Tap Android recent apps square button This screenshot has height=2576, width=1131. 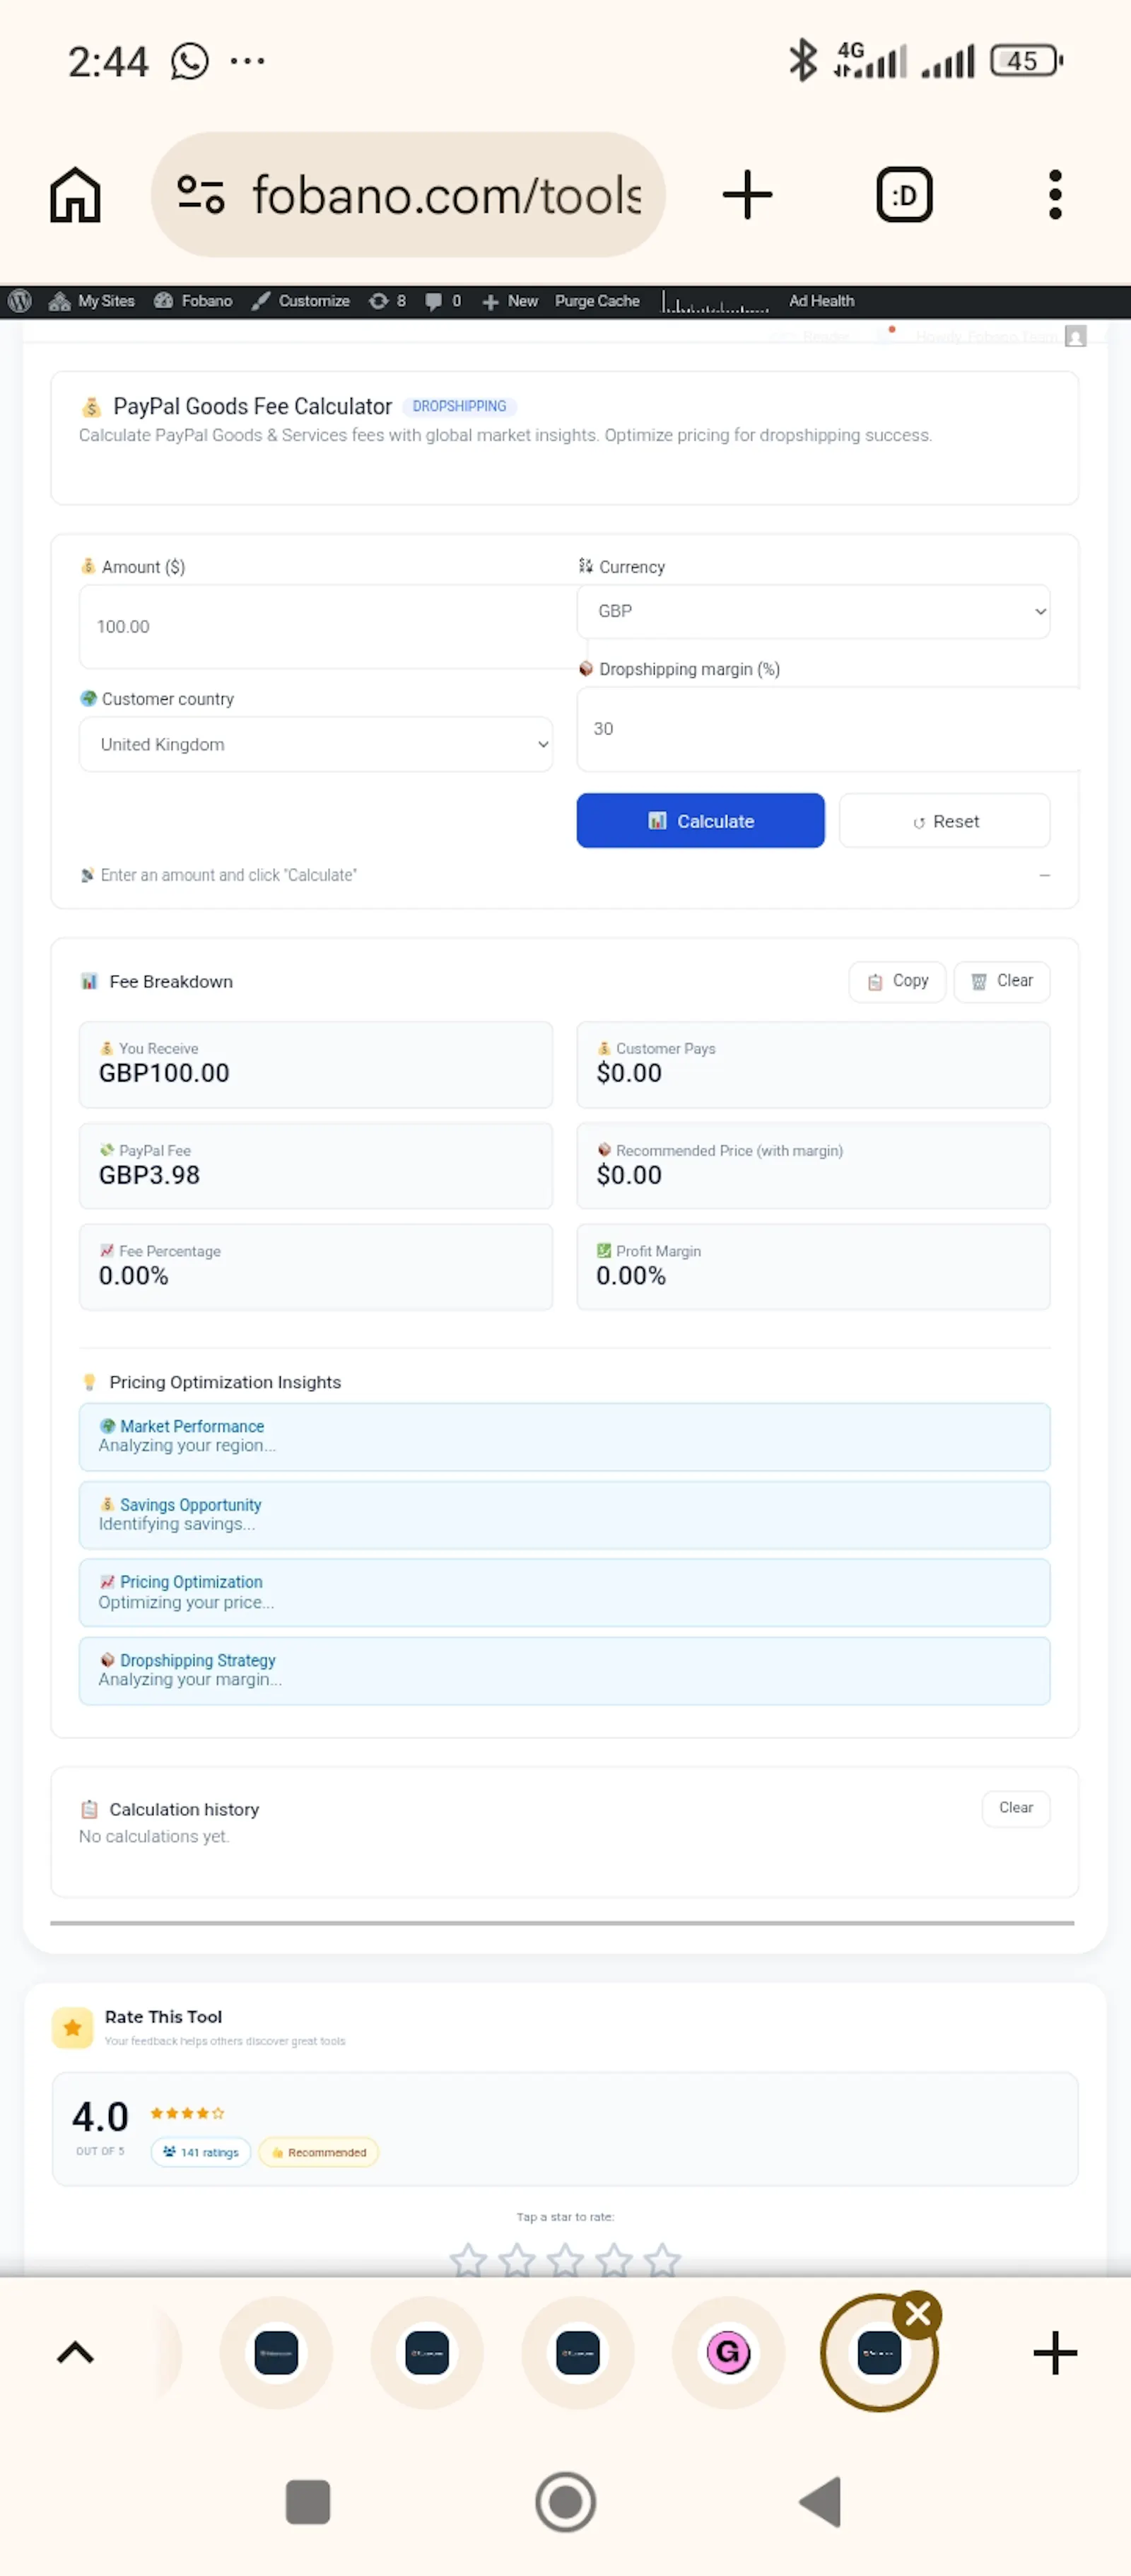point(307,2502)
